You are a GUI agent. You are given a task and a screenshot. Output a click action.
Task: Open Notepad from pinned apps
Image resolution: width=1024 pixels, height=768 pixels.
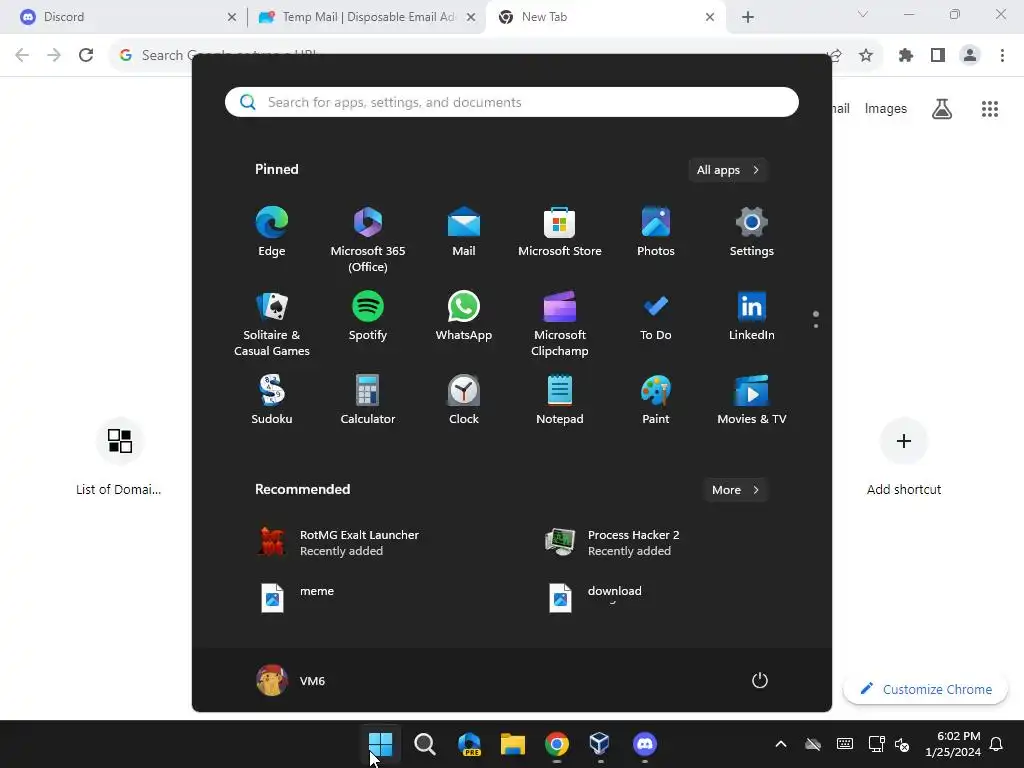[x=560, y=400]
